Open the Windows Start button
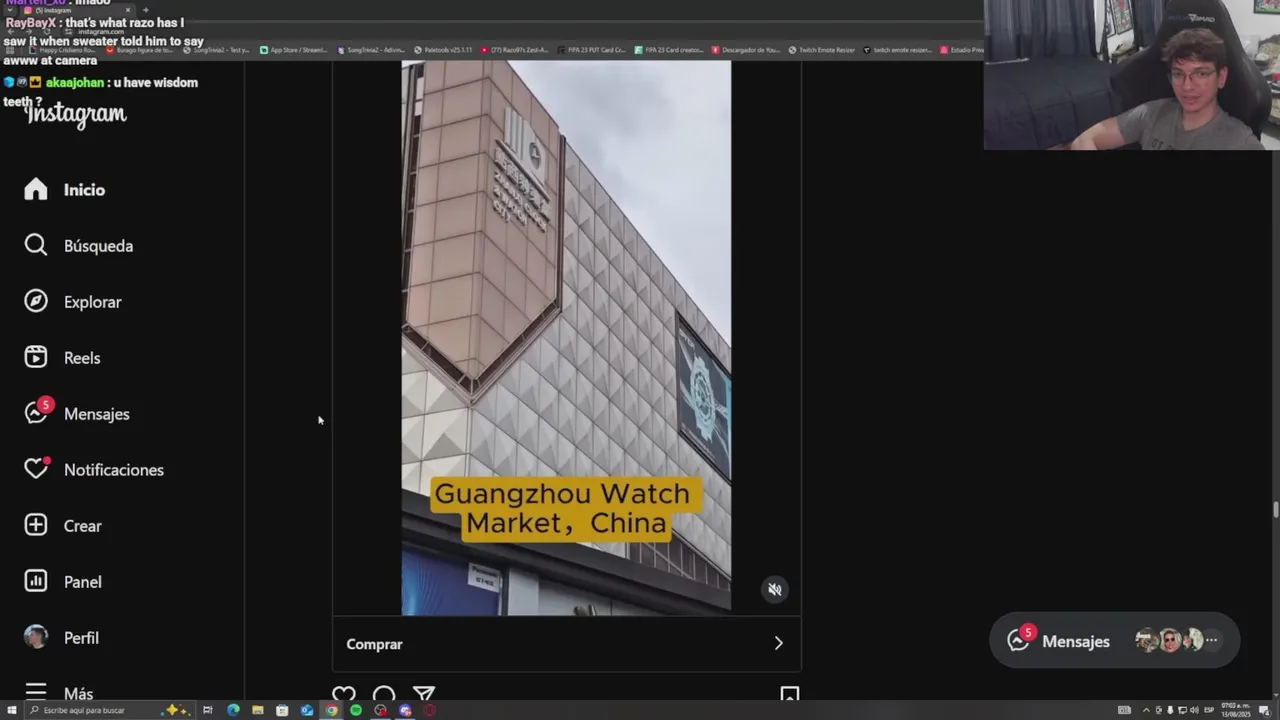The height and width of the screenshot is (720, 1280). tap(12, 710)
